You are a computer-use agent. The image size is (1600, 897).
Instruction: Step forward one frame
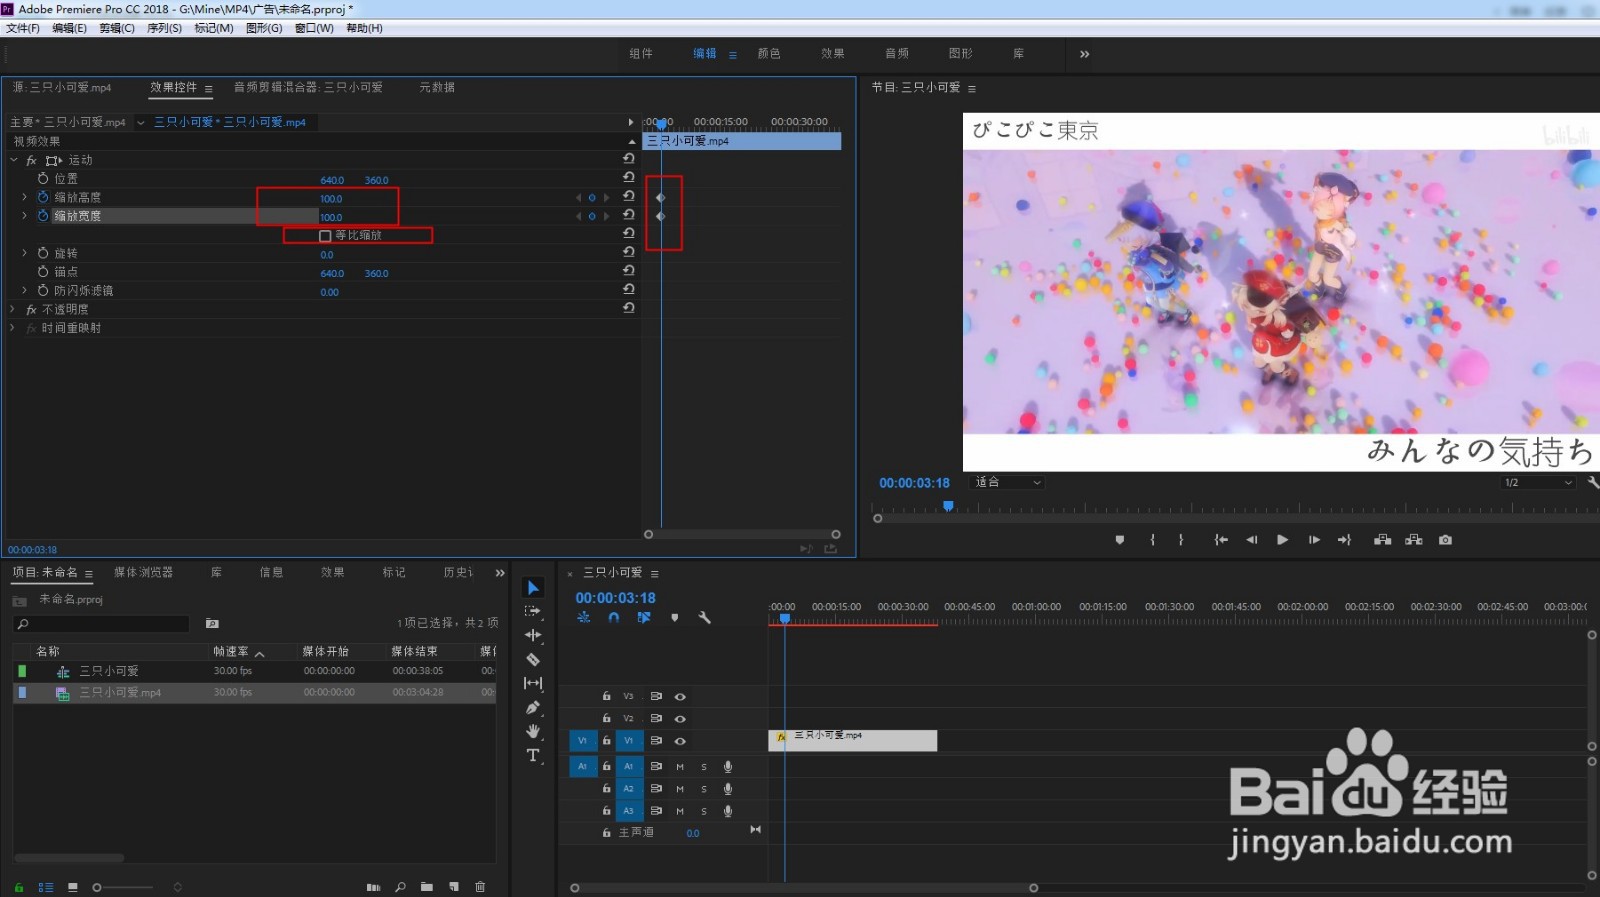pos(1314,540)
